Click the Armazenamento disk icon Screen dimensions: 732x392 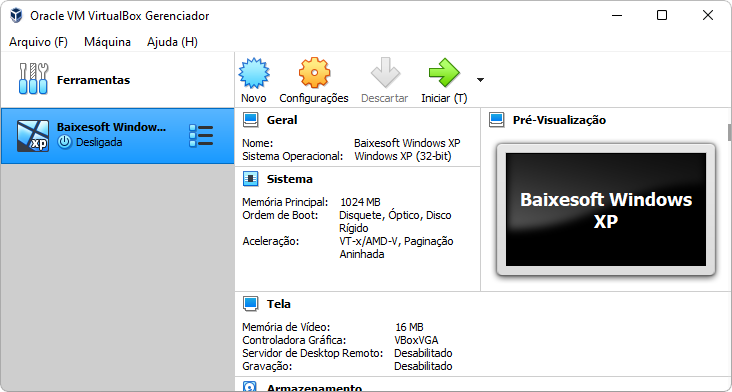[x=251, y=387]
